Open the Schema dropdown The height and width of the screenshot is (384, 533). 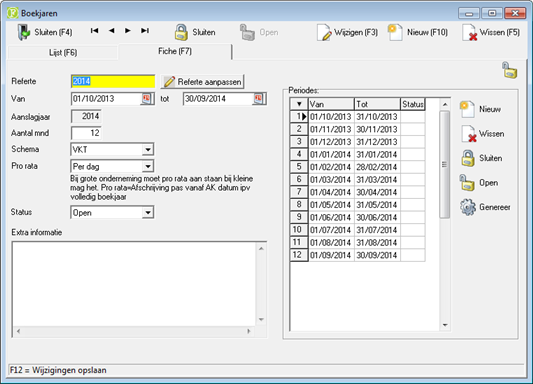148,150
